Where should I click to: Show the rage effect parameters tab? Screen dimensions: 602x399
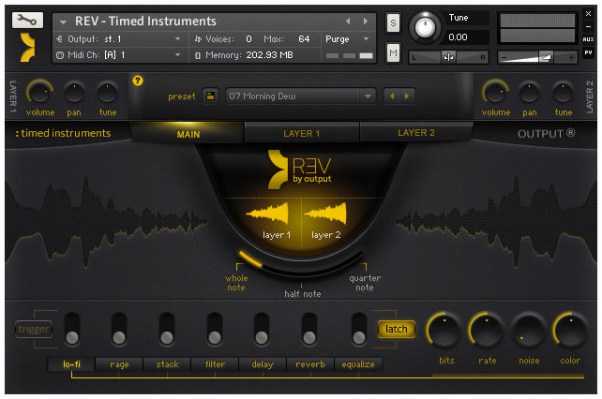119,364
